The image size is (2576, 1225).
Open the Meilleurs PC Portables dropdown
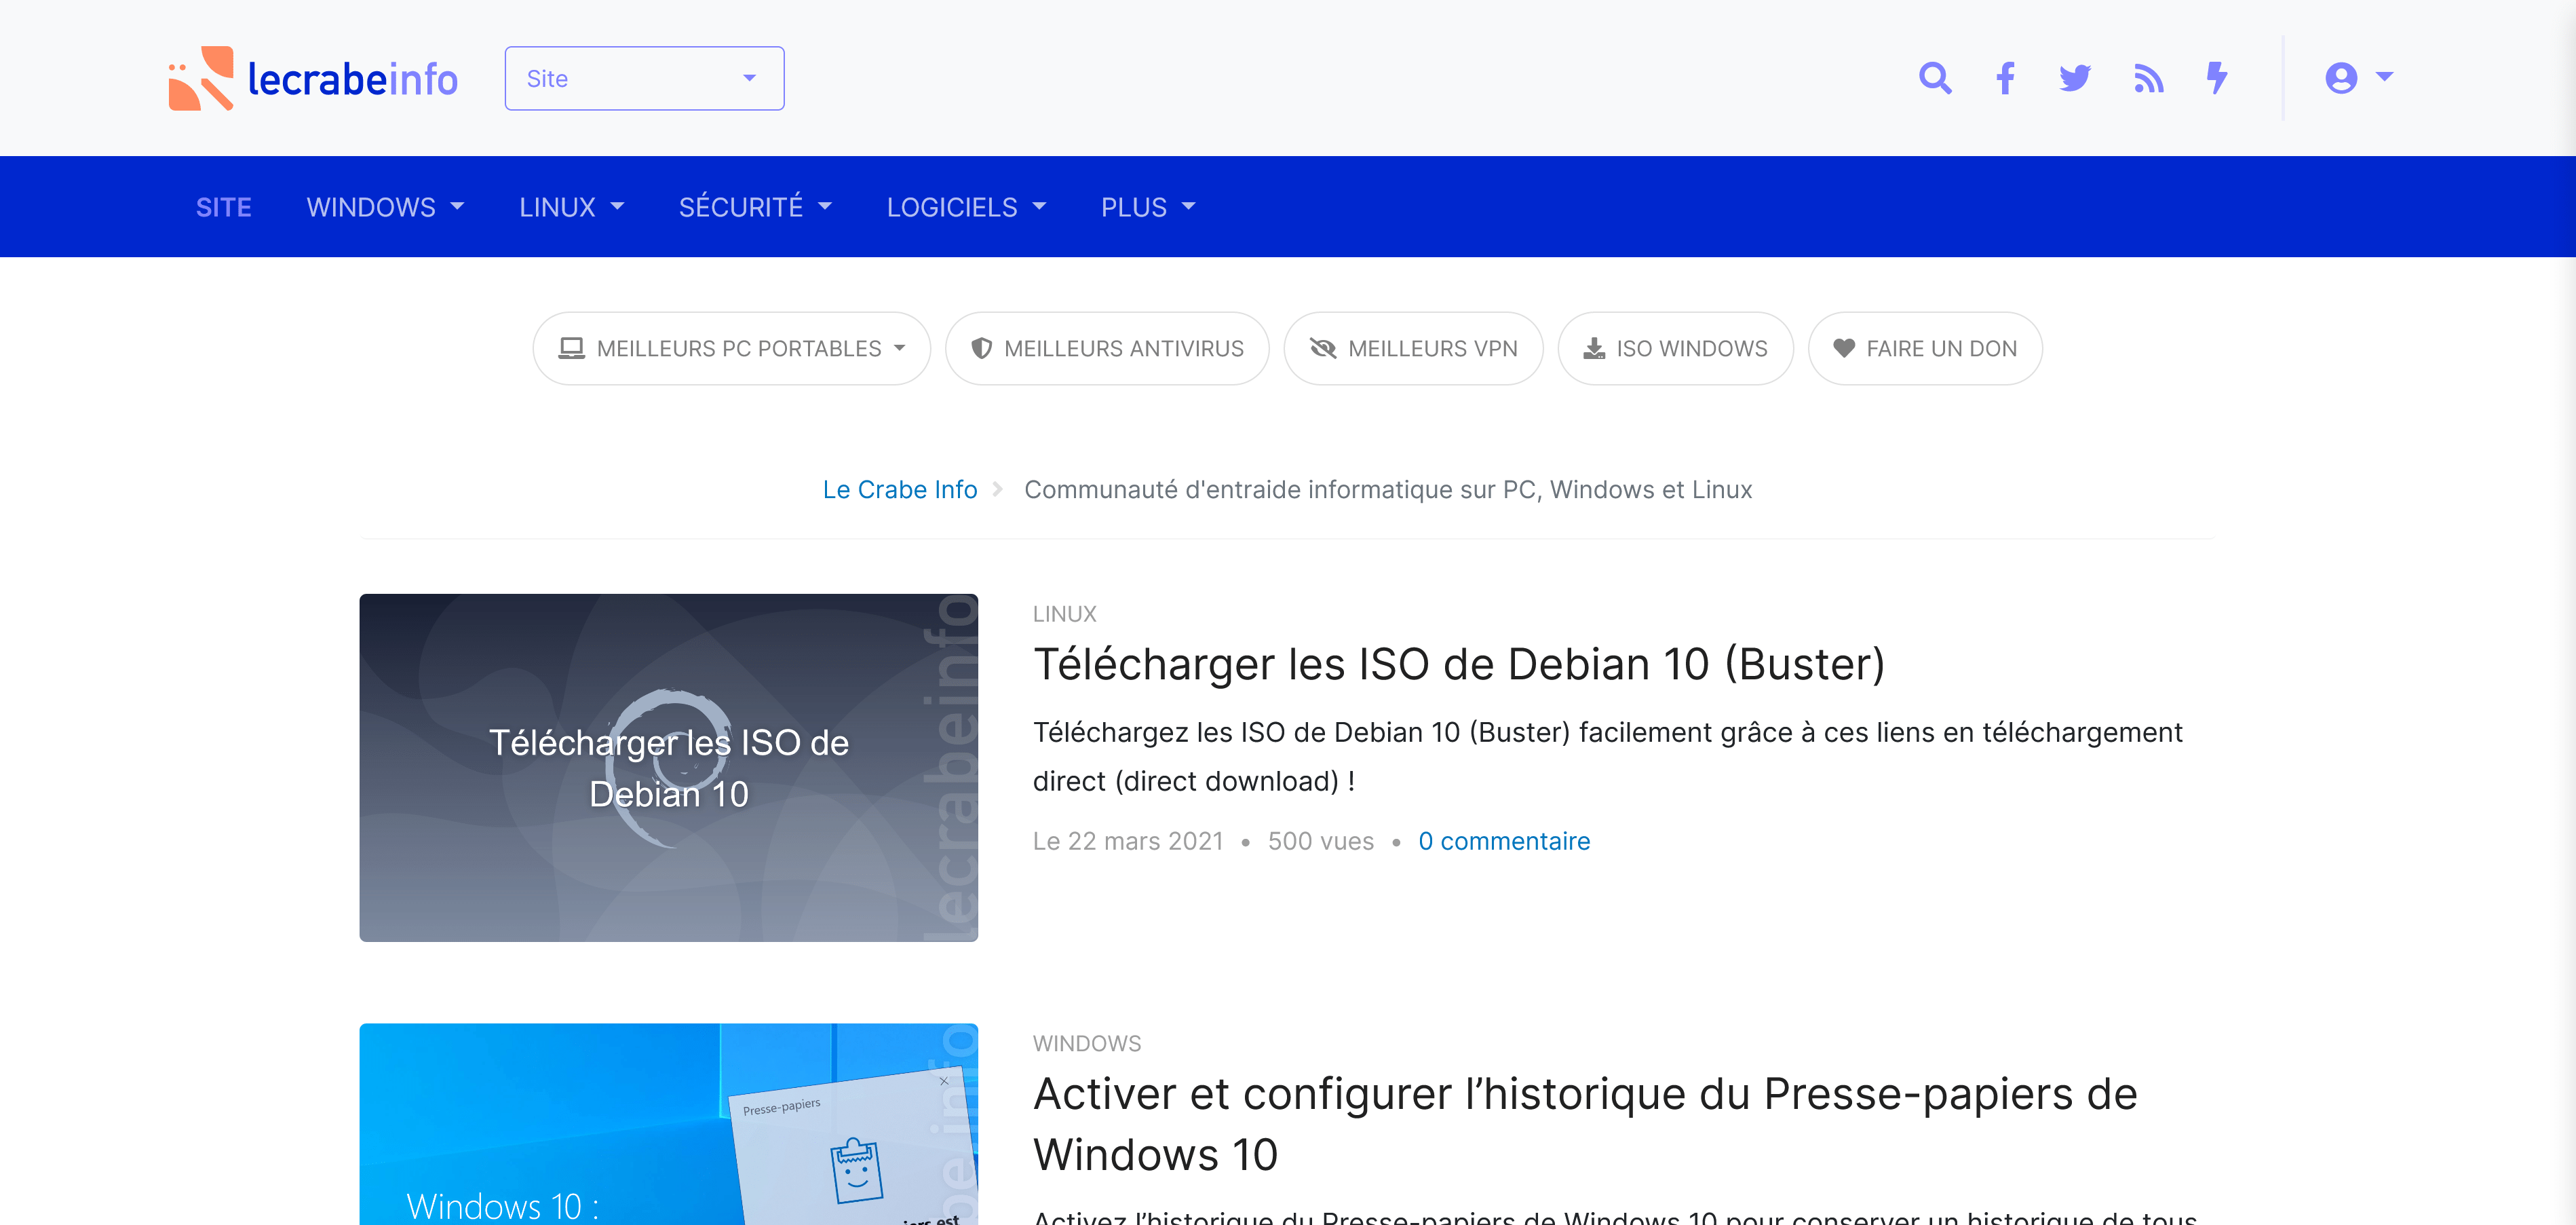pos(732,349)
